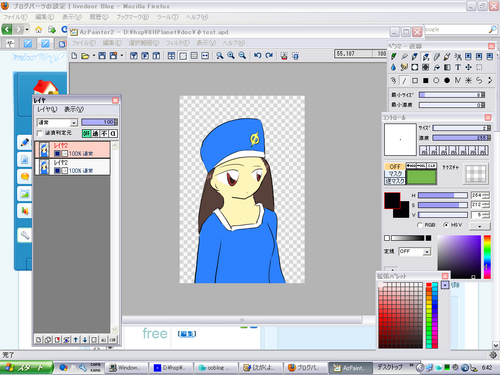This screenshot has height=375, width=500.
Task: Select the hollow rectangle shape
Action: 415,80
